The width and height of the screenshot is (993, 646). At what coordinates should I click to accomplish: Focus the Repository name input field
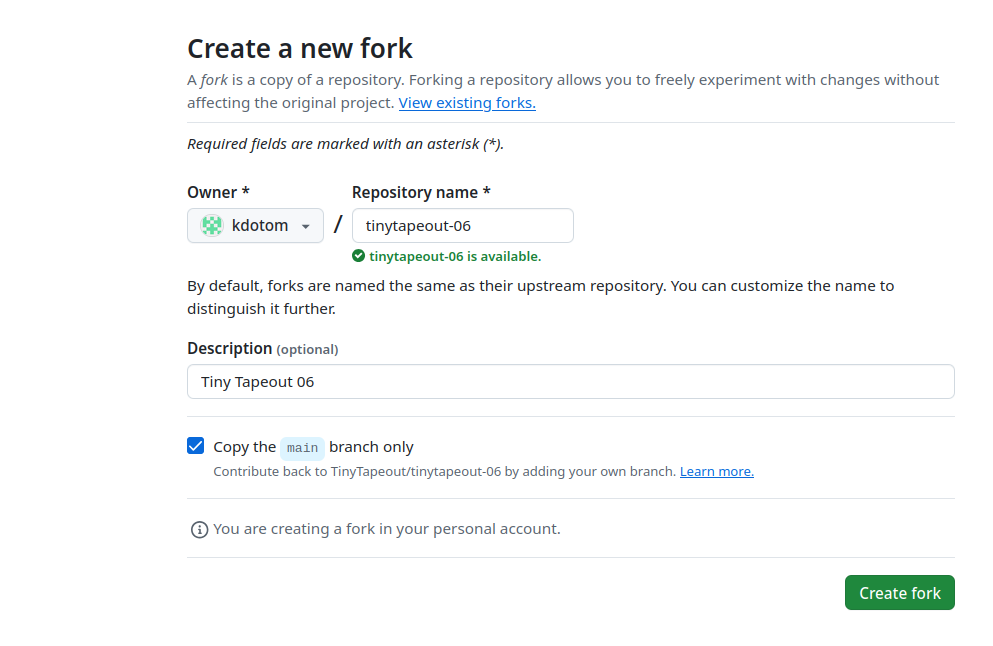click(x=463, y=226)
